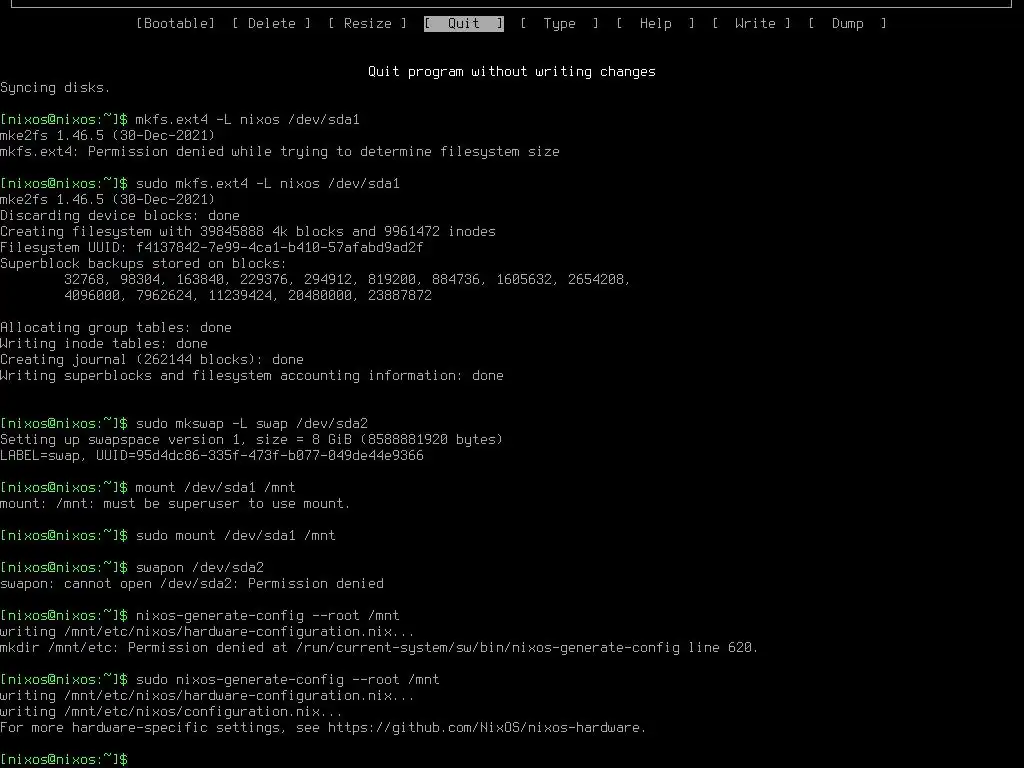Screen dimensions: 1024x768
Task: Click the 'Syncing disks.' line
Action: [56, 88]
